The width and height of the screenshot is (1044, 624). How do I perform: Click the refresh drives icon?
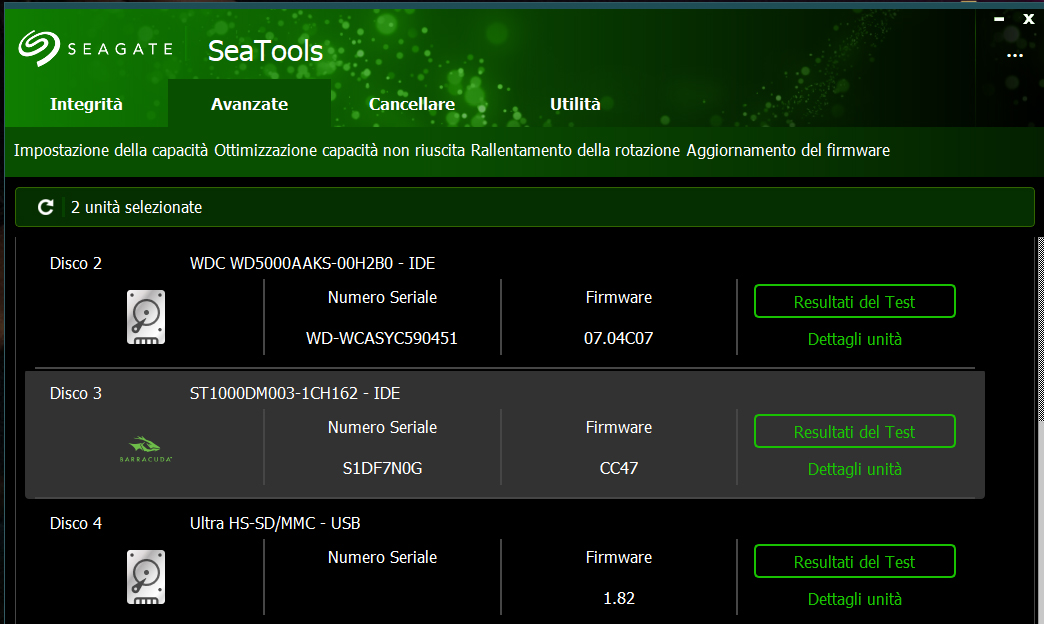pyautogui.click(x=45, y=207)
